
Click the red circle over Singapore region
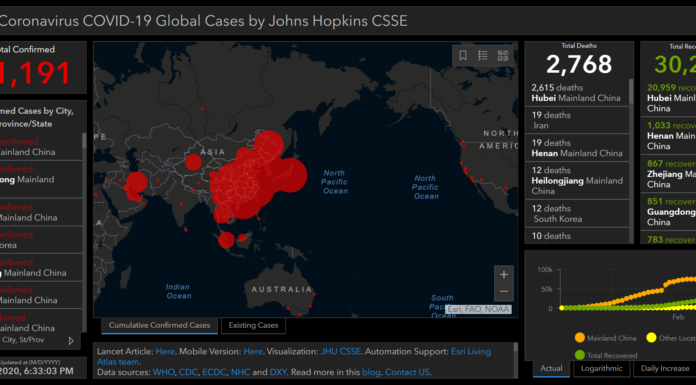tap(226, 240)
